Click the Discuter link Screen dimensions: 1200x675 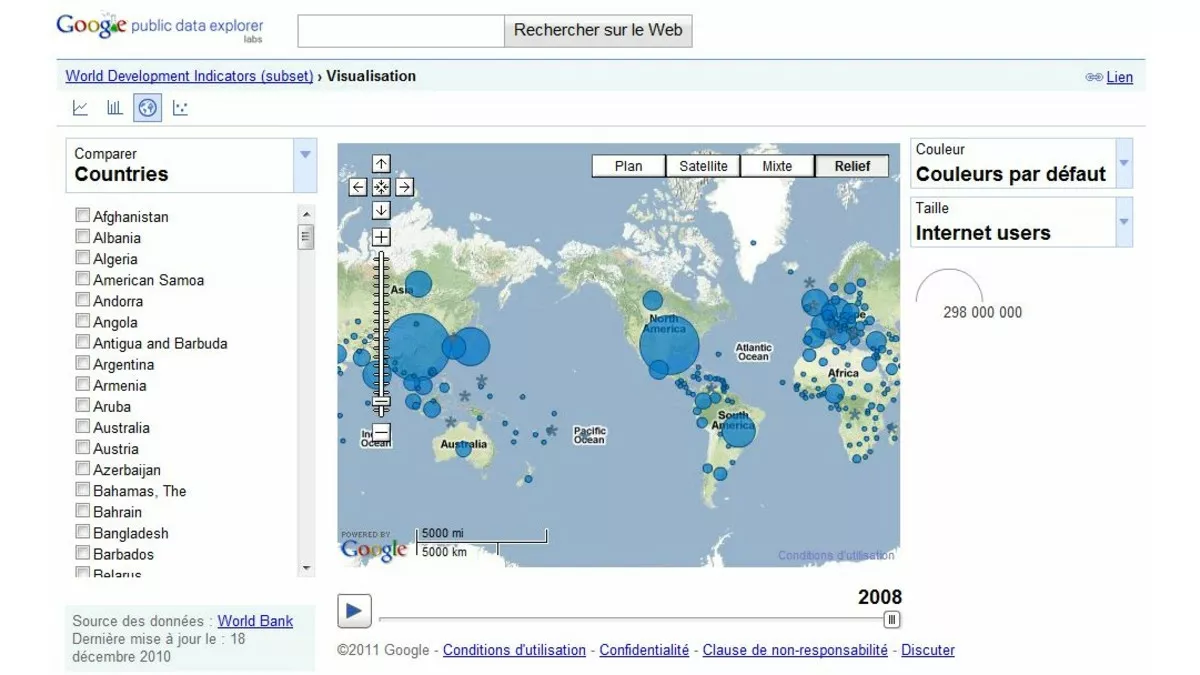[x=928, y=650]
